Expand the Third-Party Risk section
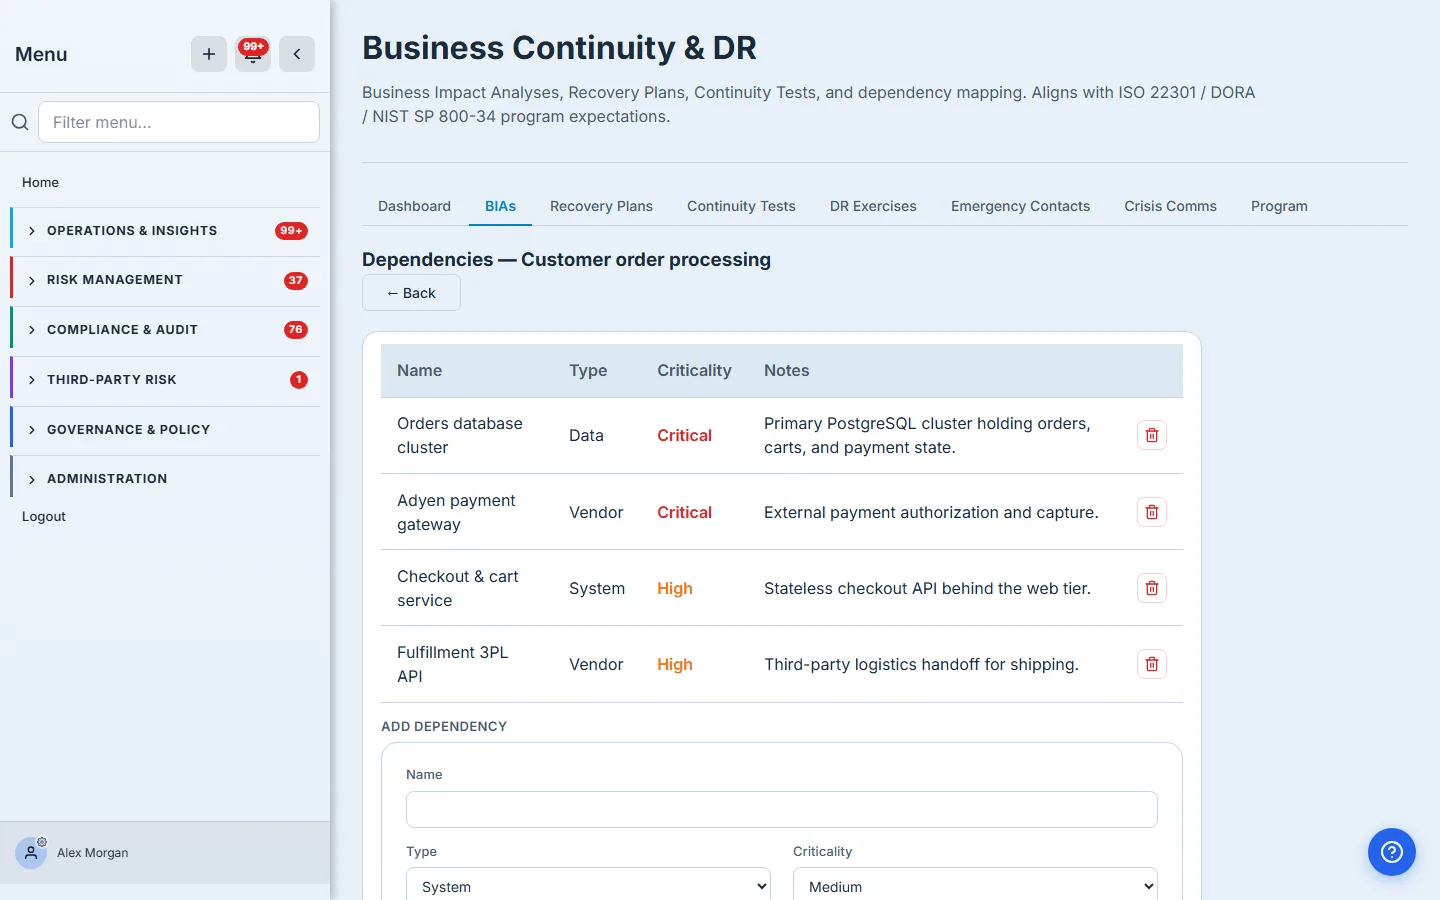The height and width of the screenshot is (900, 1440). click(165, 380)
